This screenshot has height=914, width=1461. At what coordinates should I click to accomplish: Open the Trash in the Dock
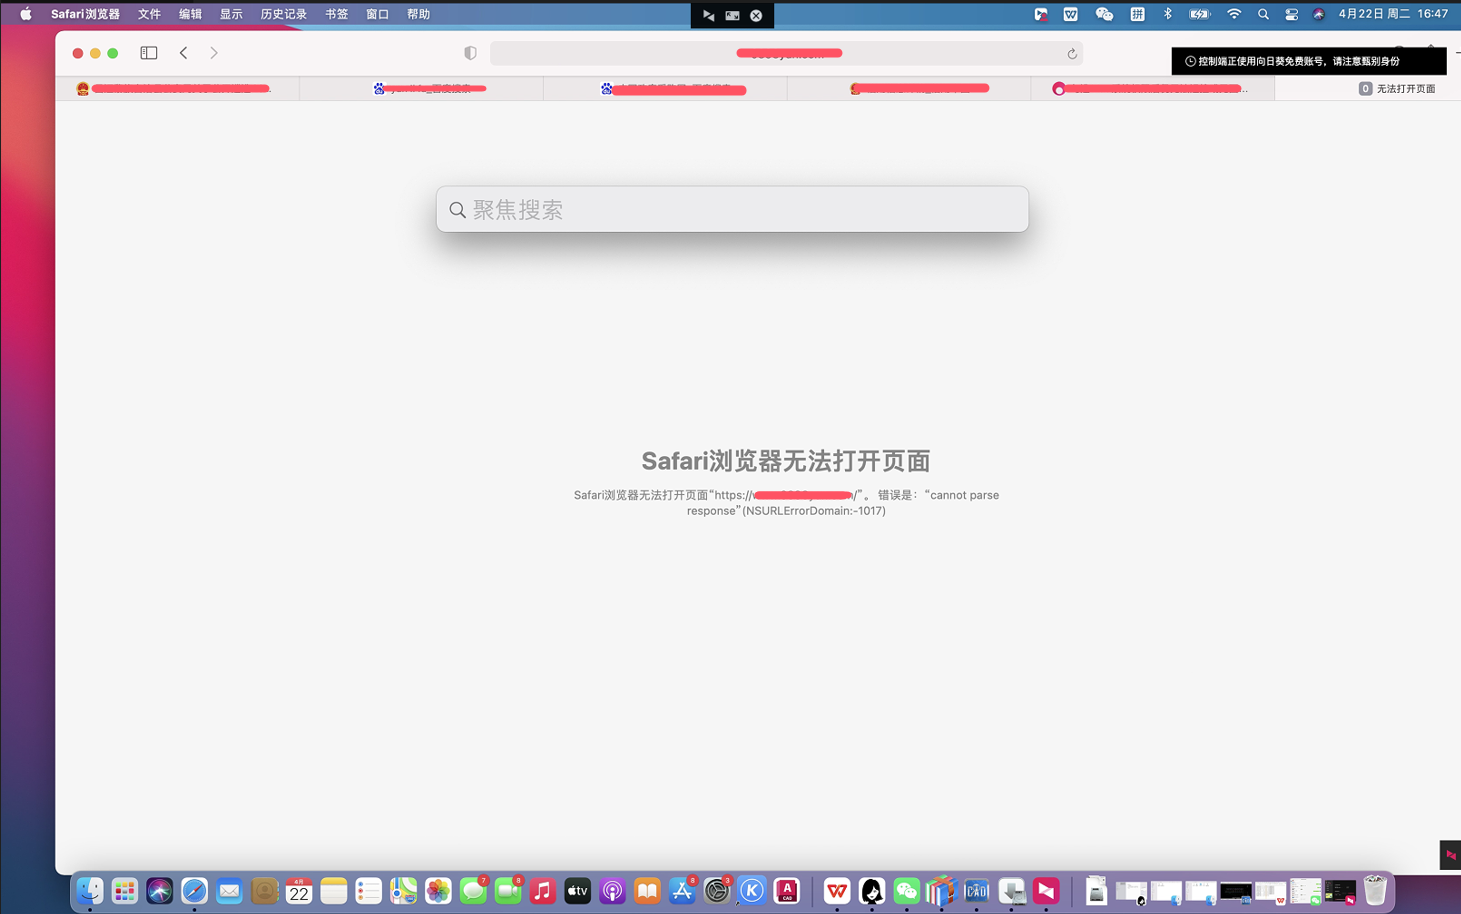tap(1375, 890)
